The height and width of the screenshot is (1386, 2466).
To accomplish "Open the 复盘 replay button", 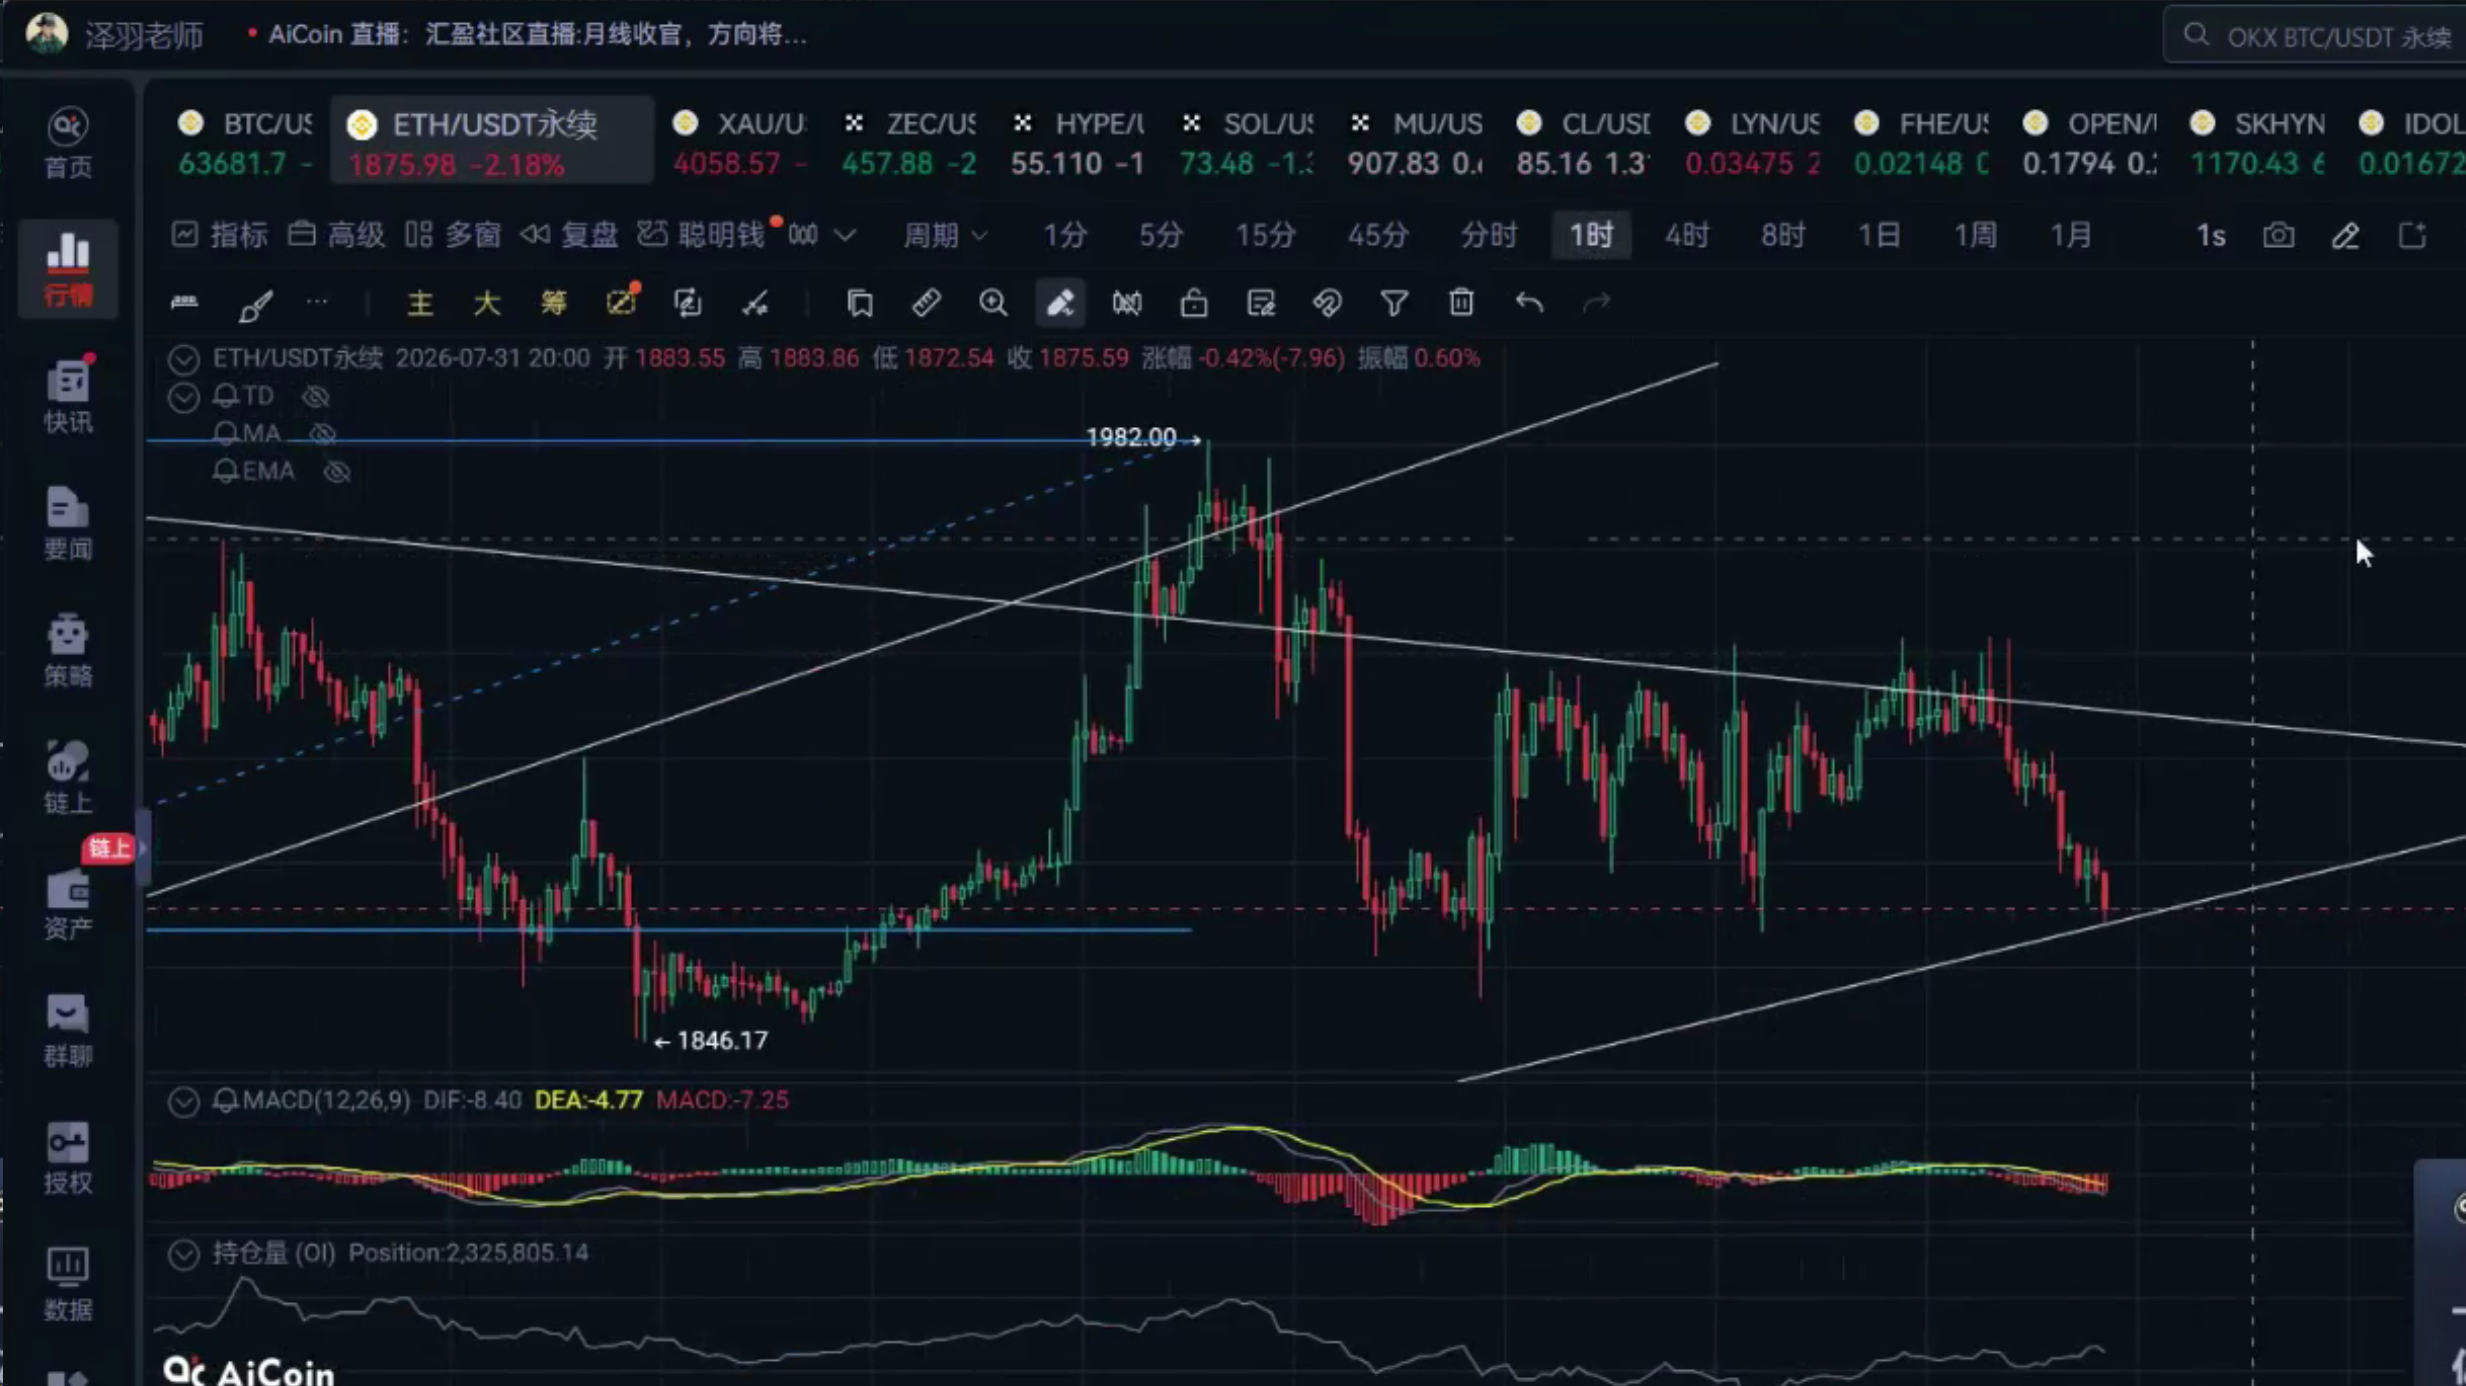I will coord(568,236).
